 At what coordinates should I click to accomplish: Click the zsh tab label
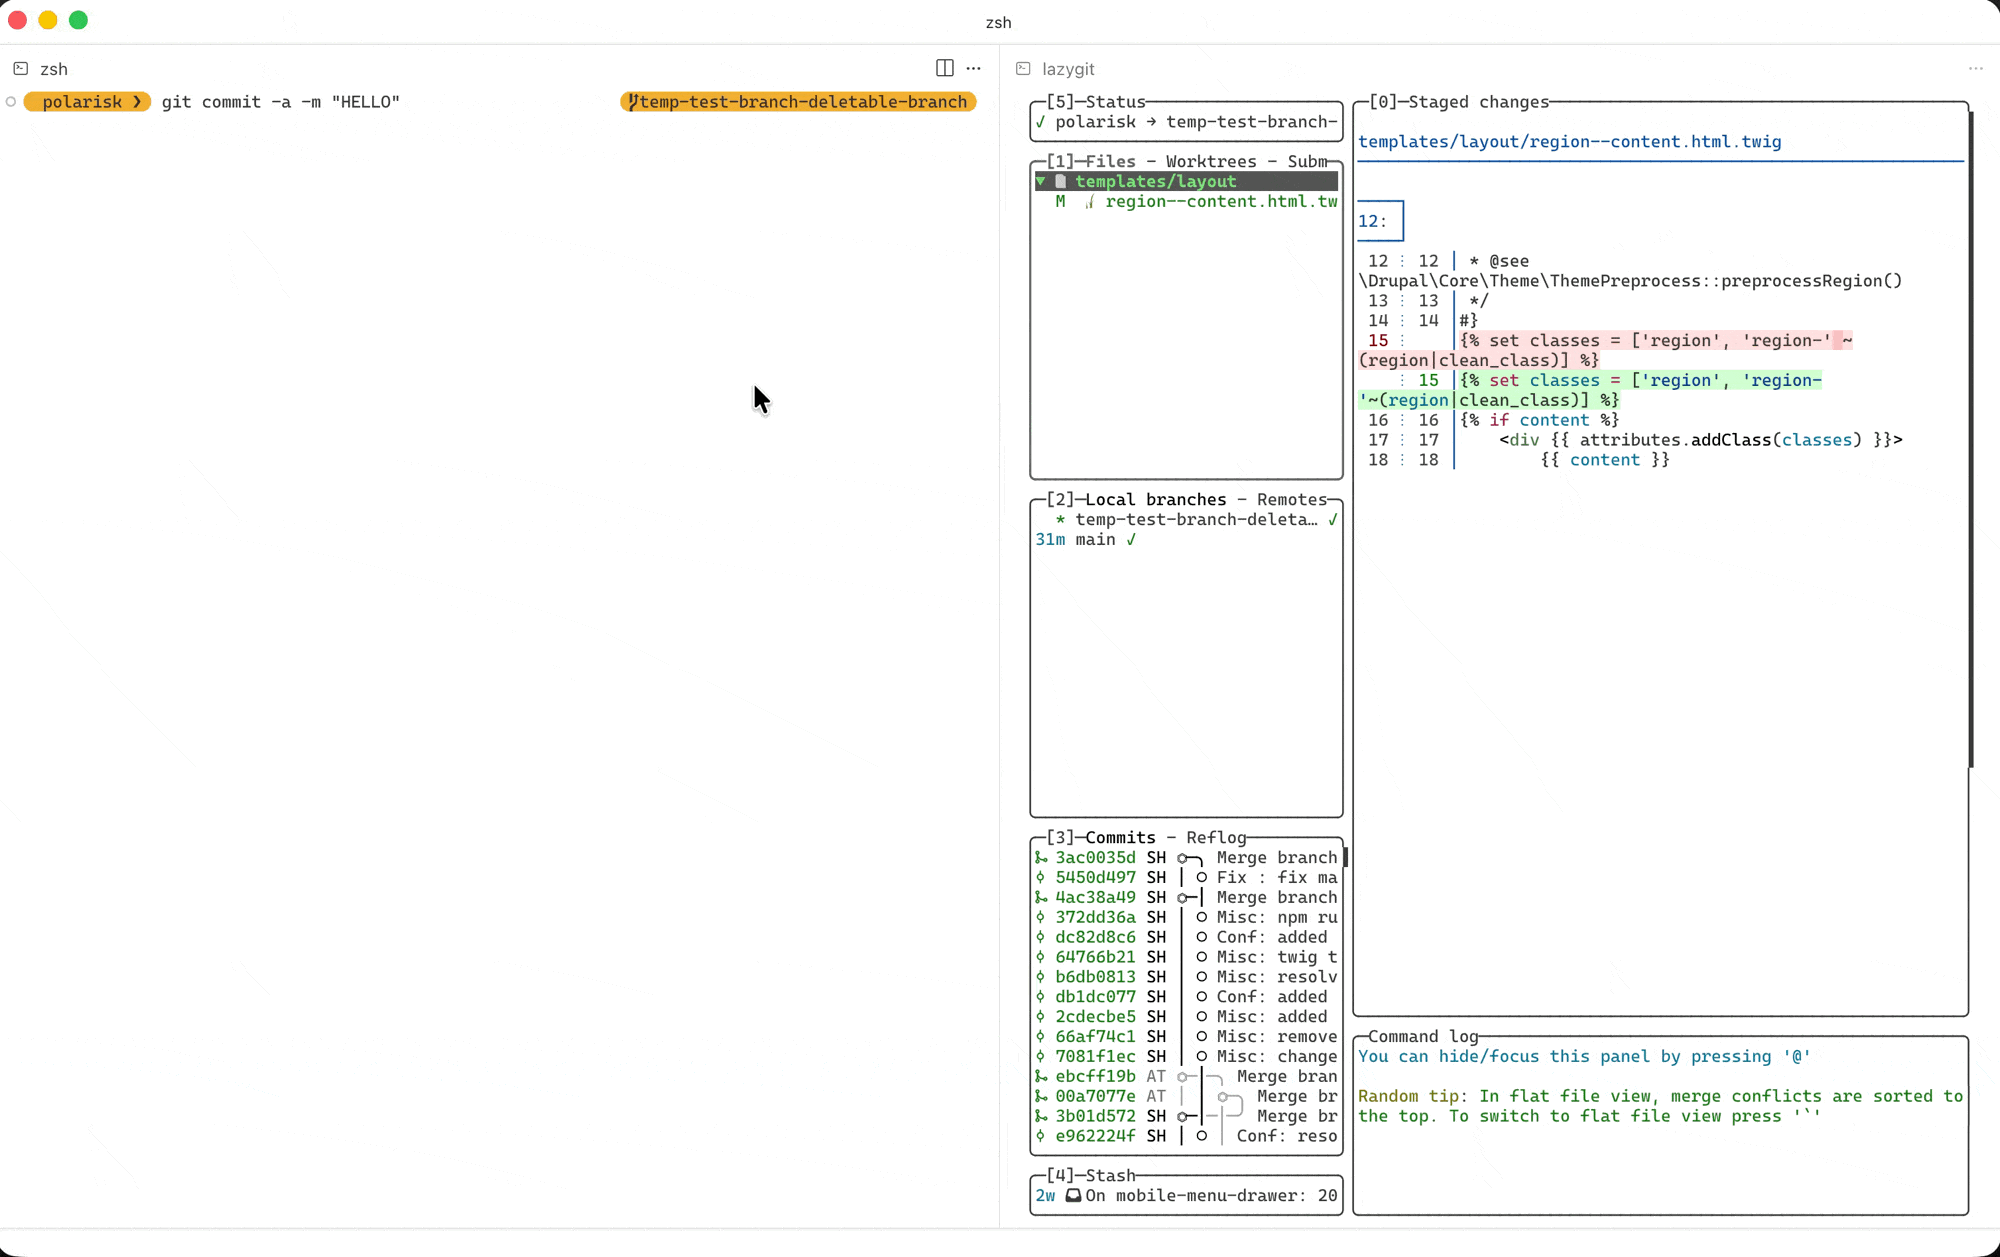click(53, 69)
